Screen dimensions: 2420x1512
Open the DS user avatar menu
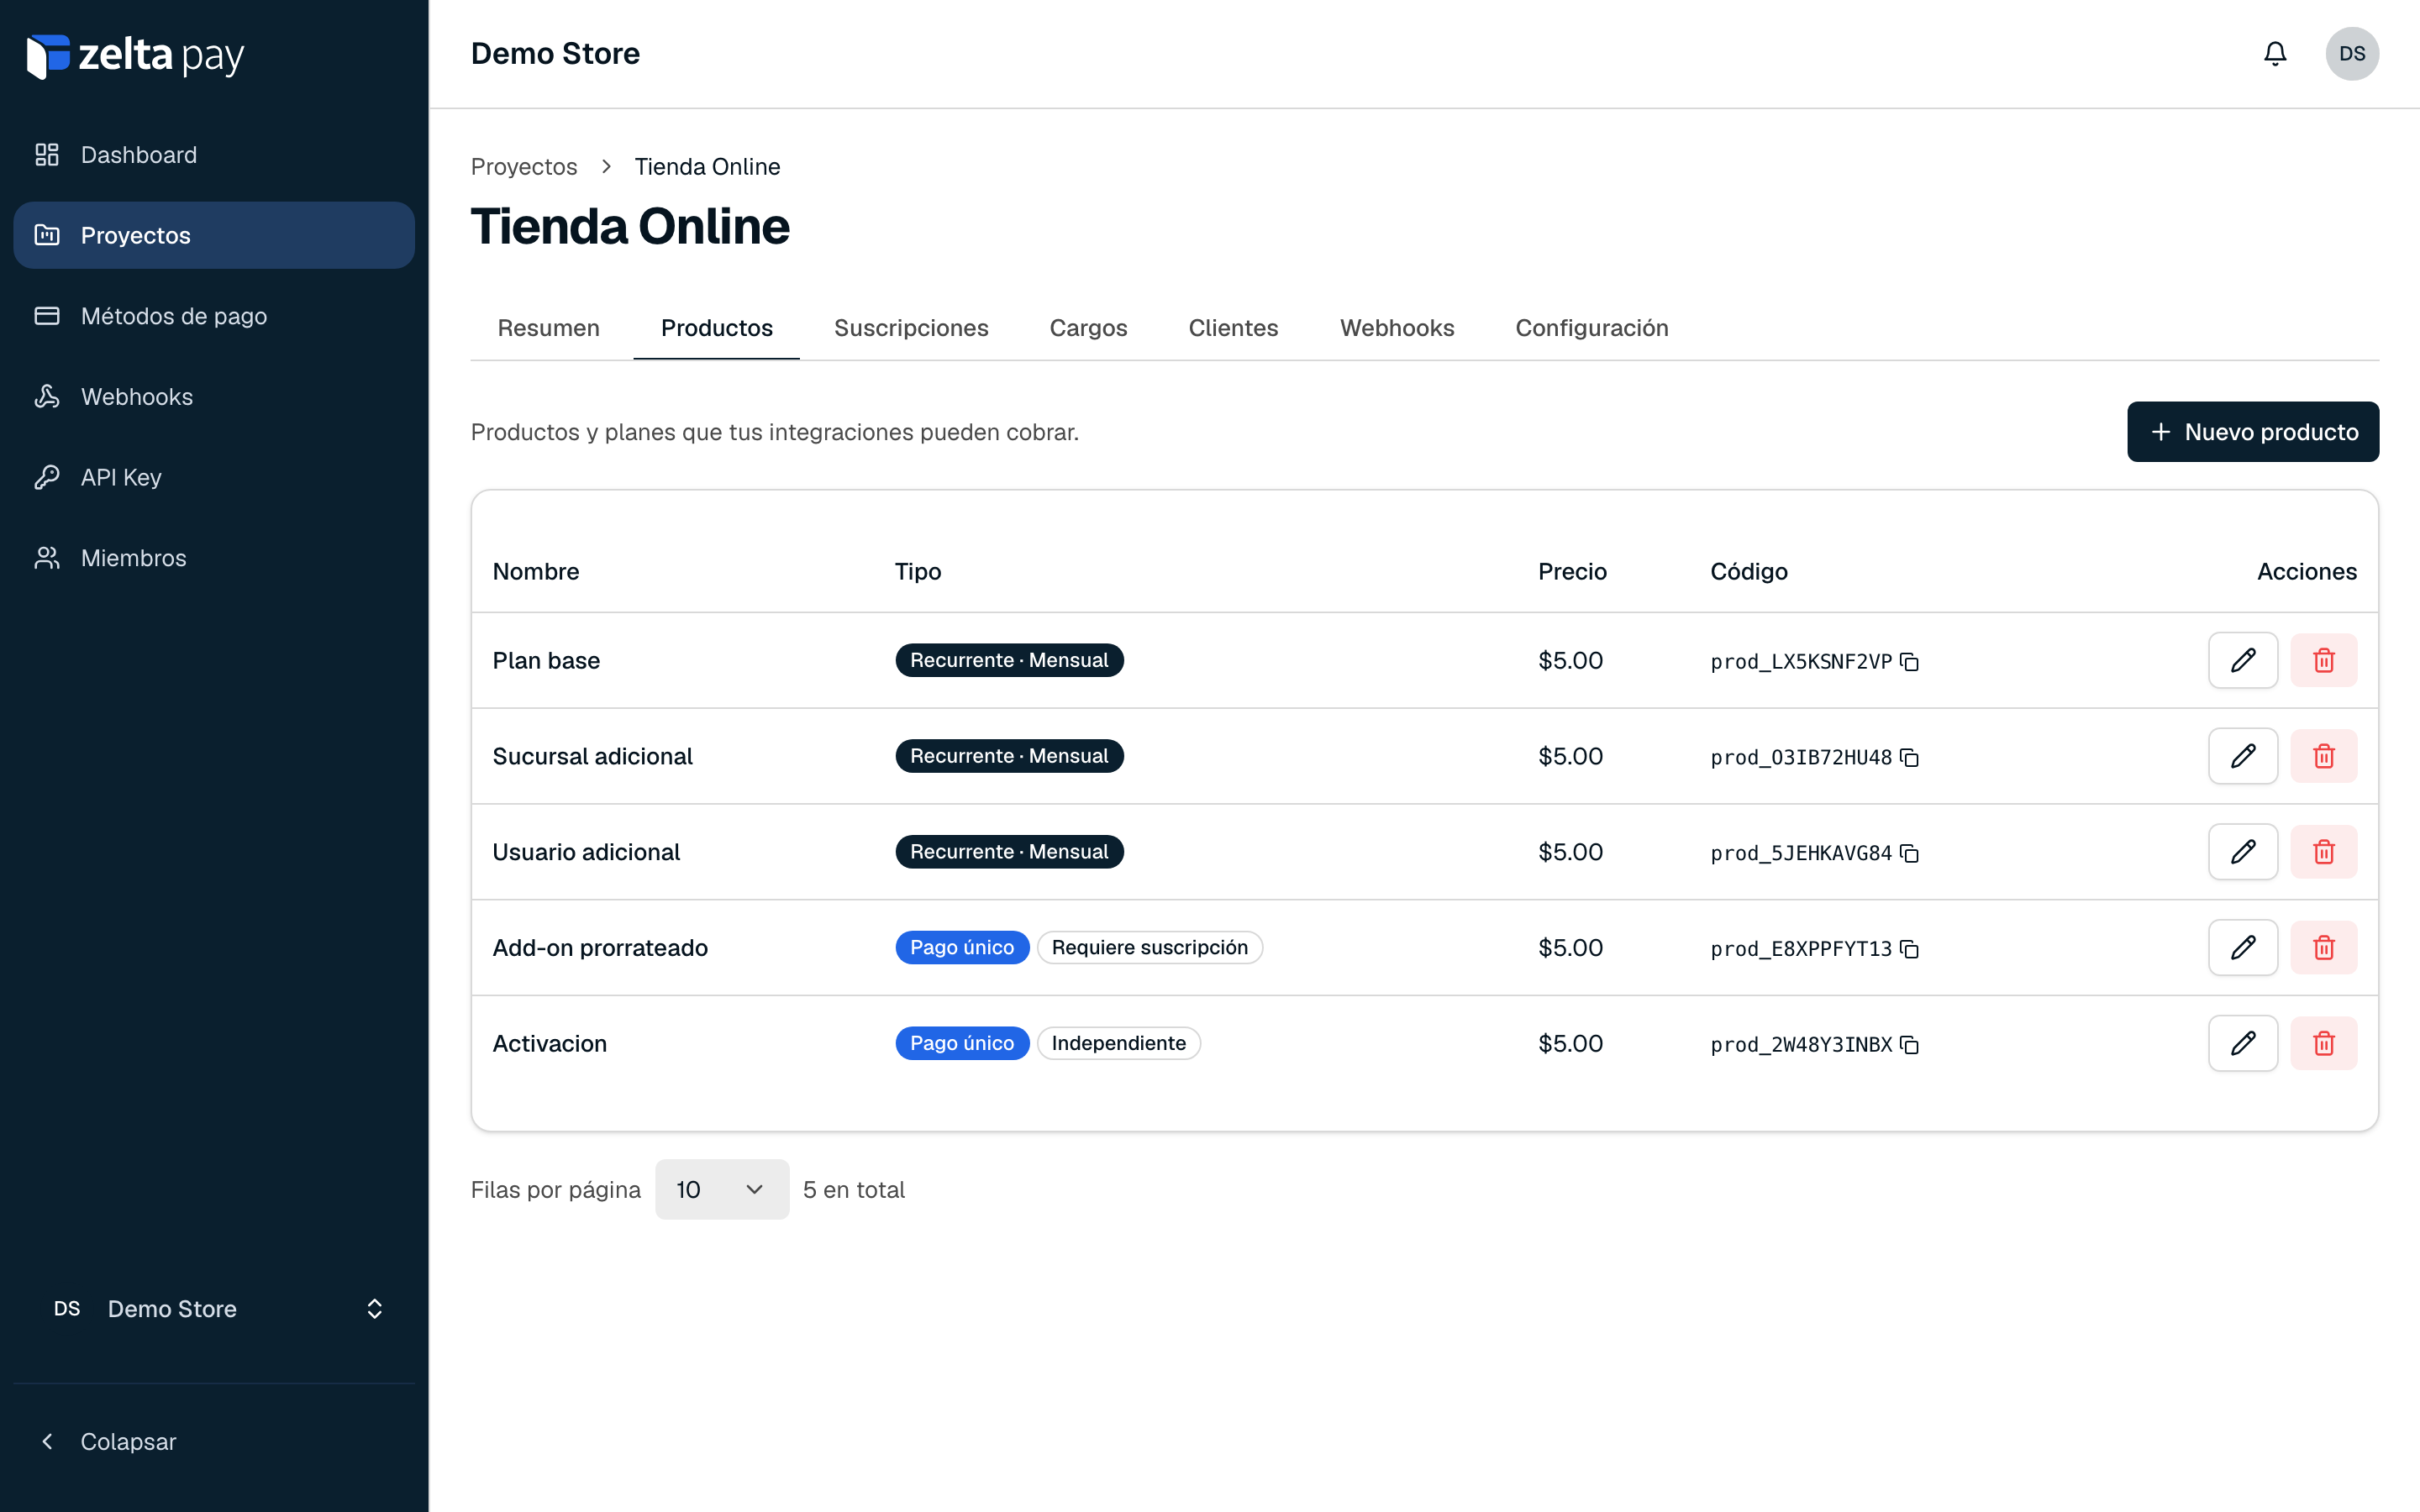pos(2352,54)
